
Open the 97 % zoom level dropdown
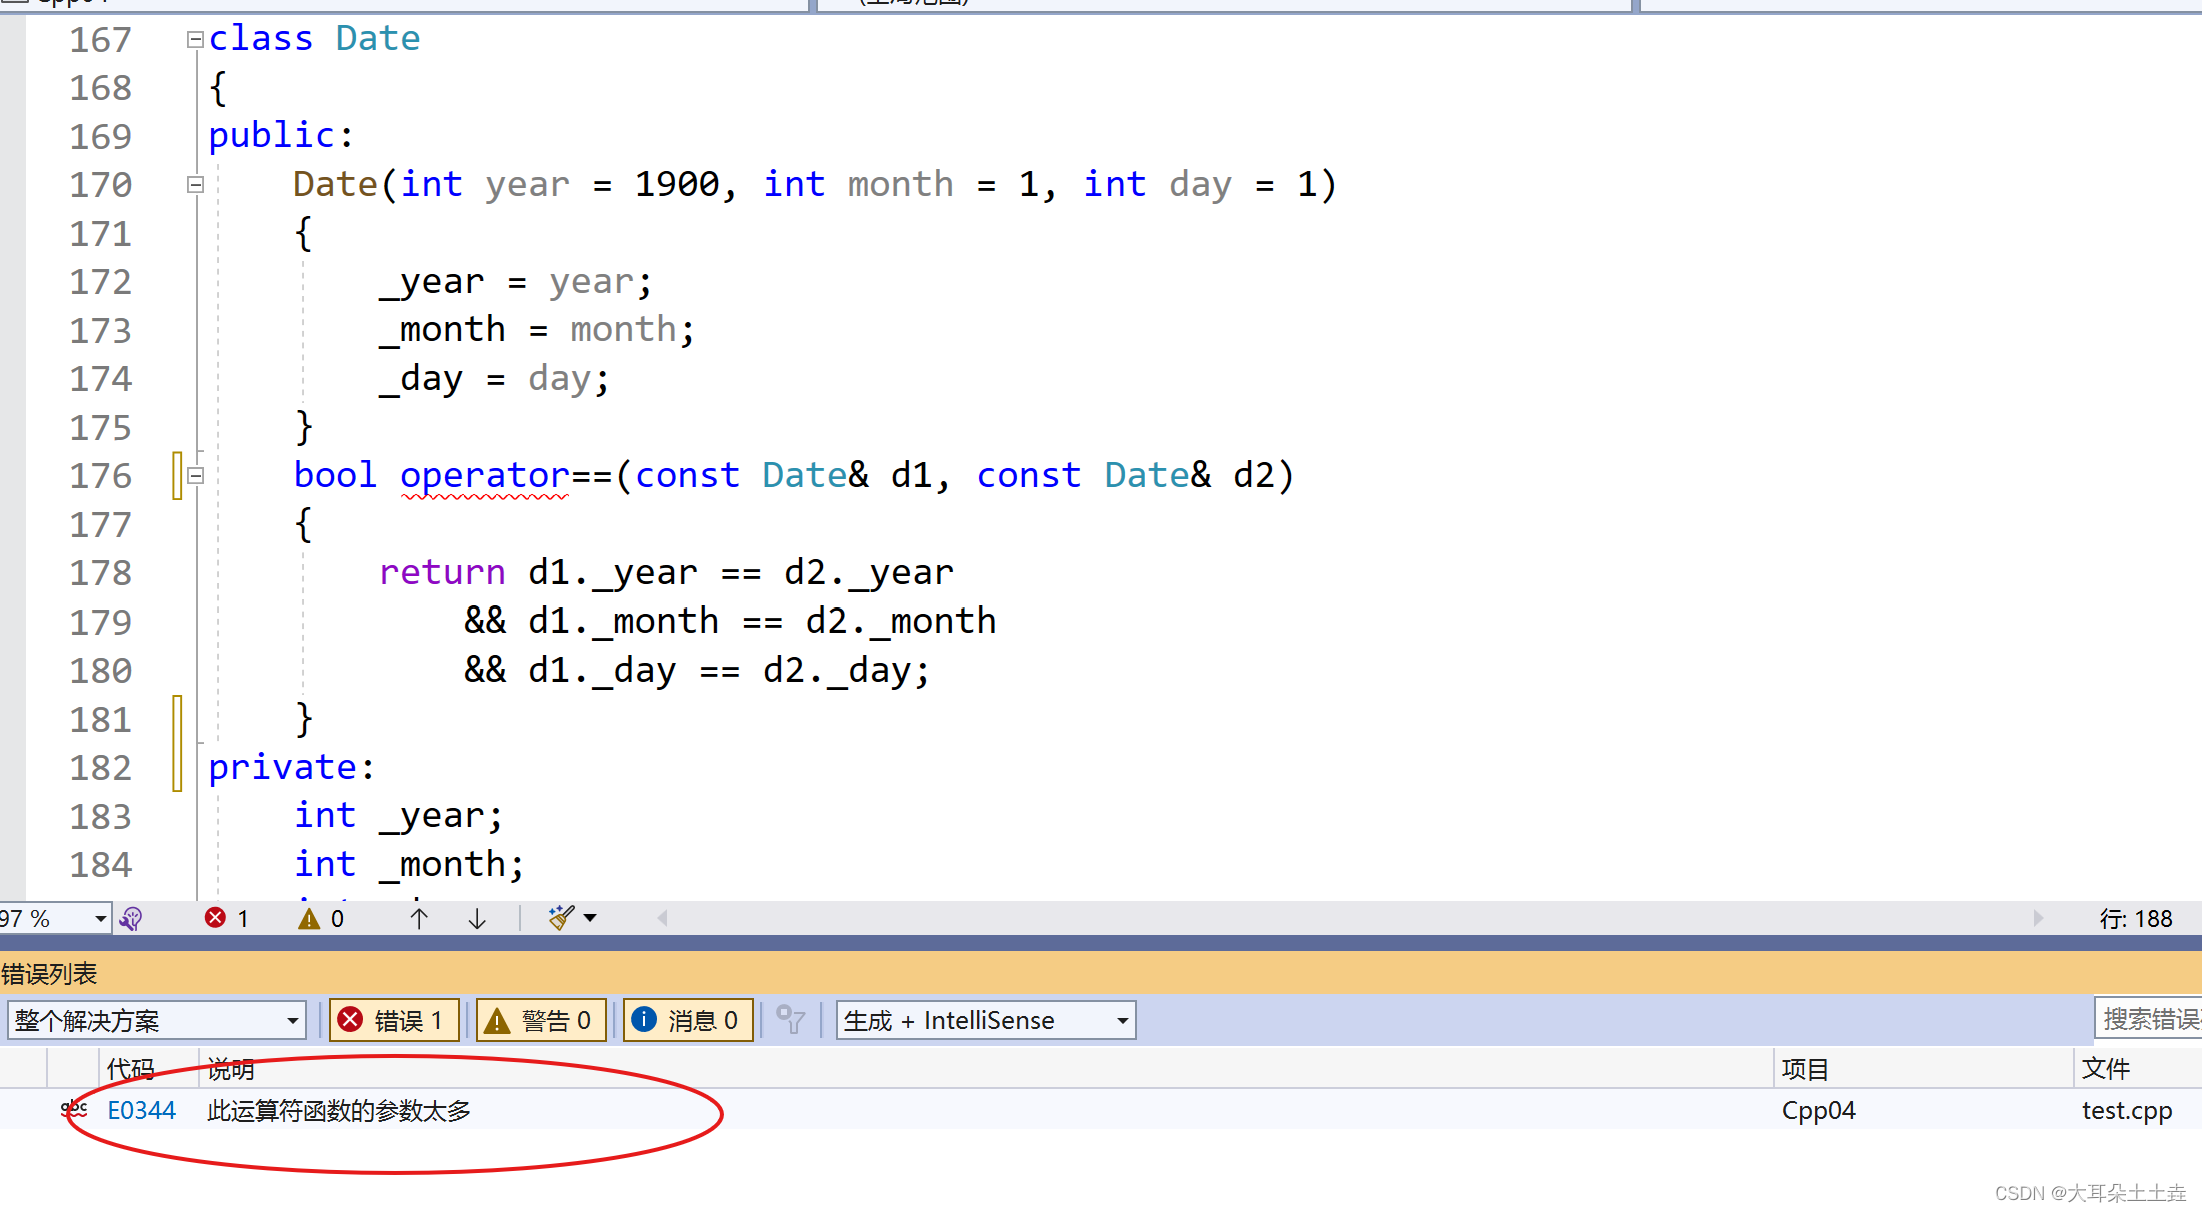click(x=100, y=918)
